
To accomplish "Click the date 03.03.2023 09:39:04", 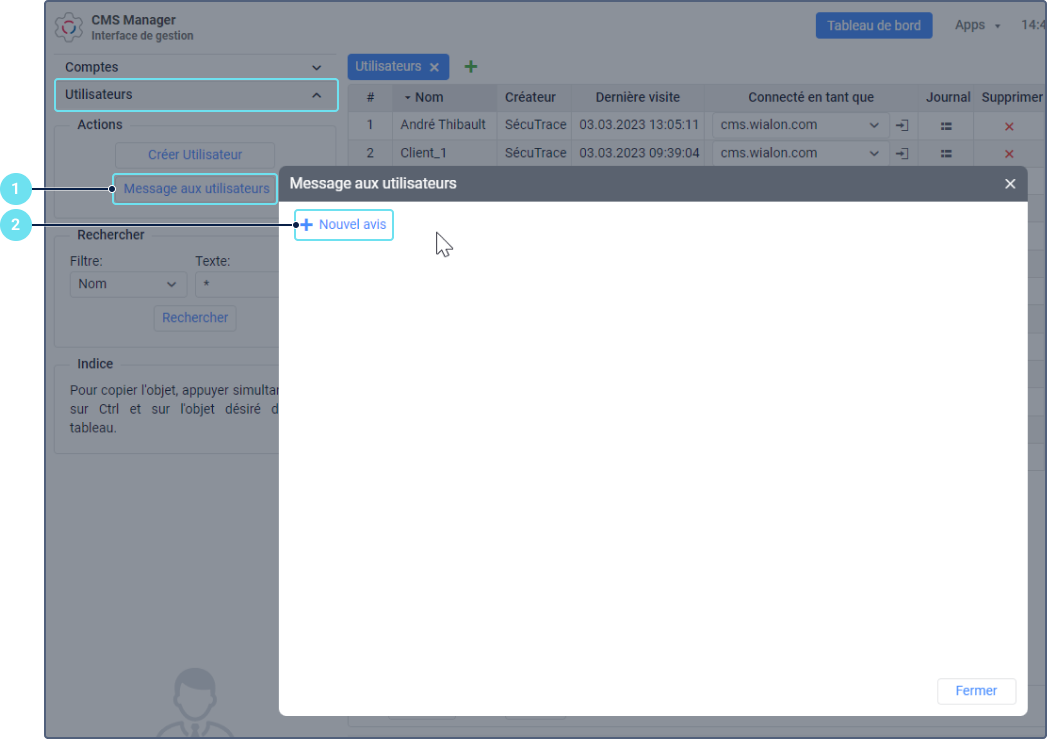I will (x=639, y=153).
